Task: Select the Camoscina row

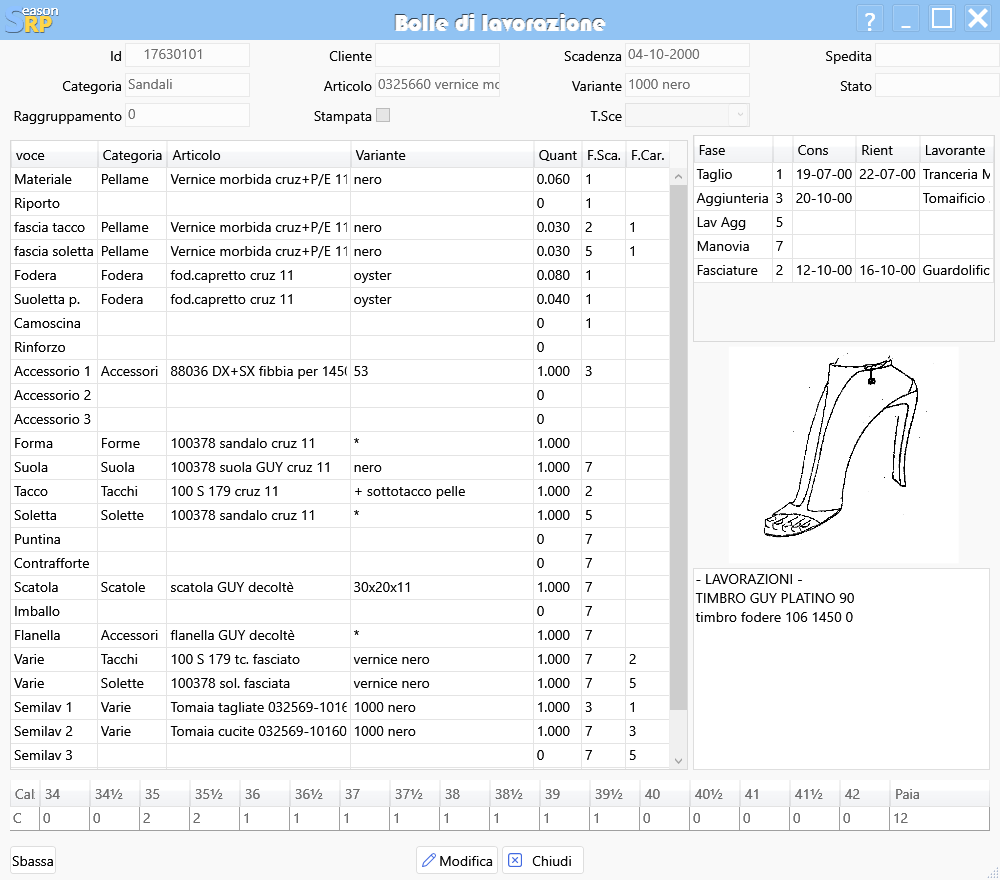Action: pos(340,323)
